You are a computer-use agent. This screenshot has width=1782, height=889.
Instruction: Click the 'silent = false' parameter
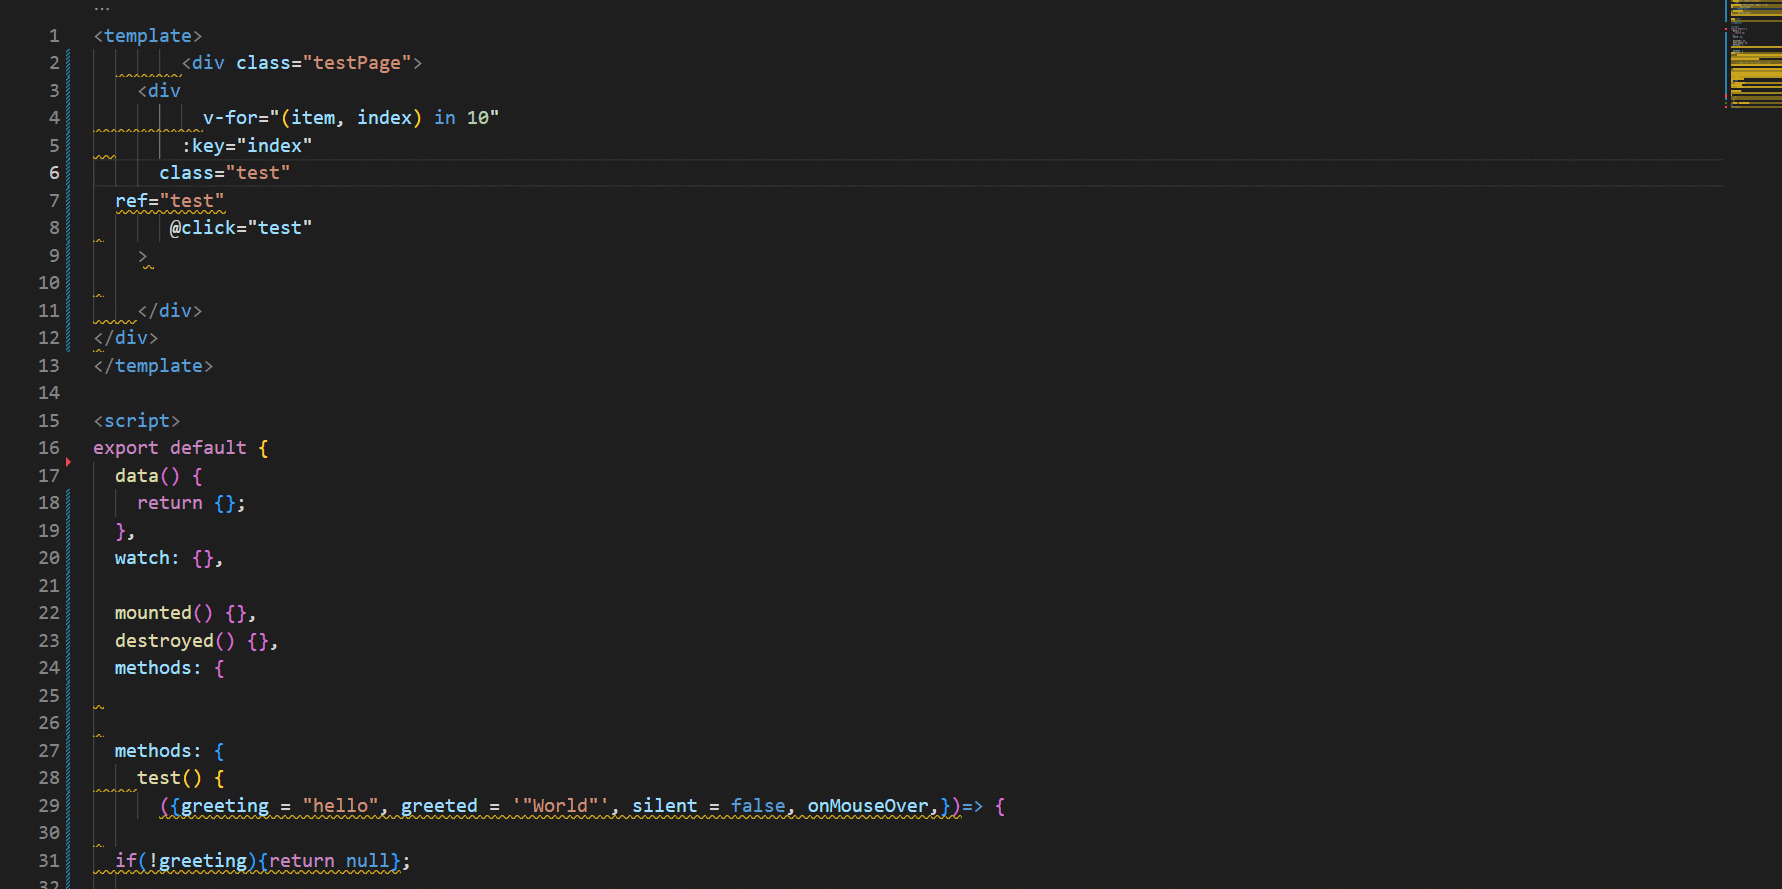tap(708, 806)
